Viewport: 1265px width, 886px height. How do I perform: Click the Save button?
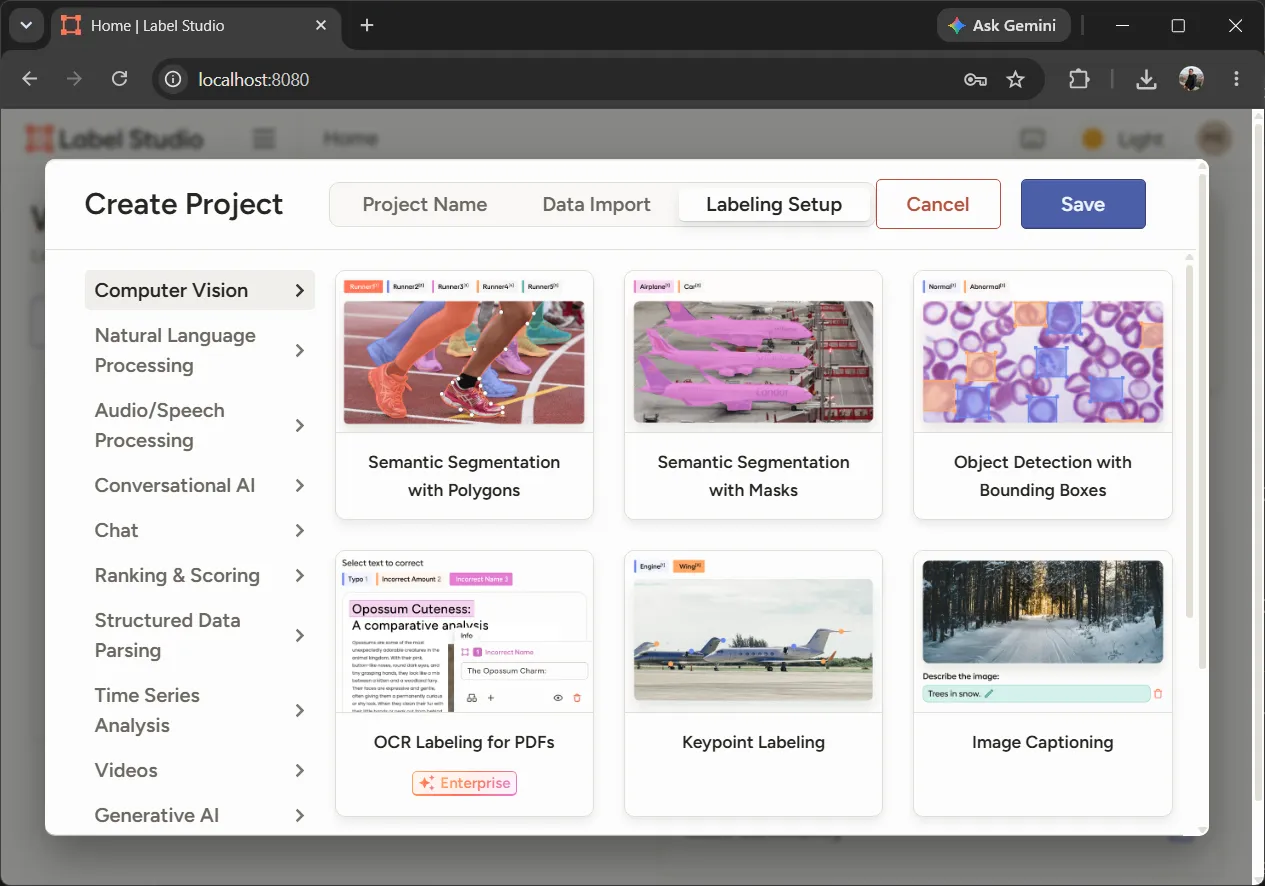coord(1083,204)
